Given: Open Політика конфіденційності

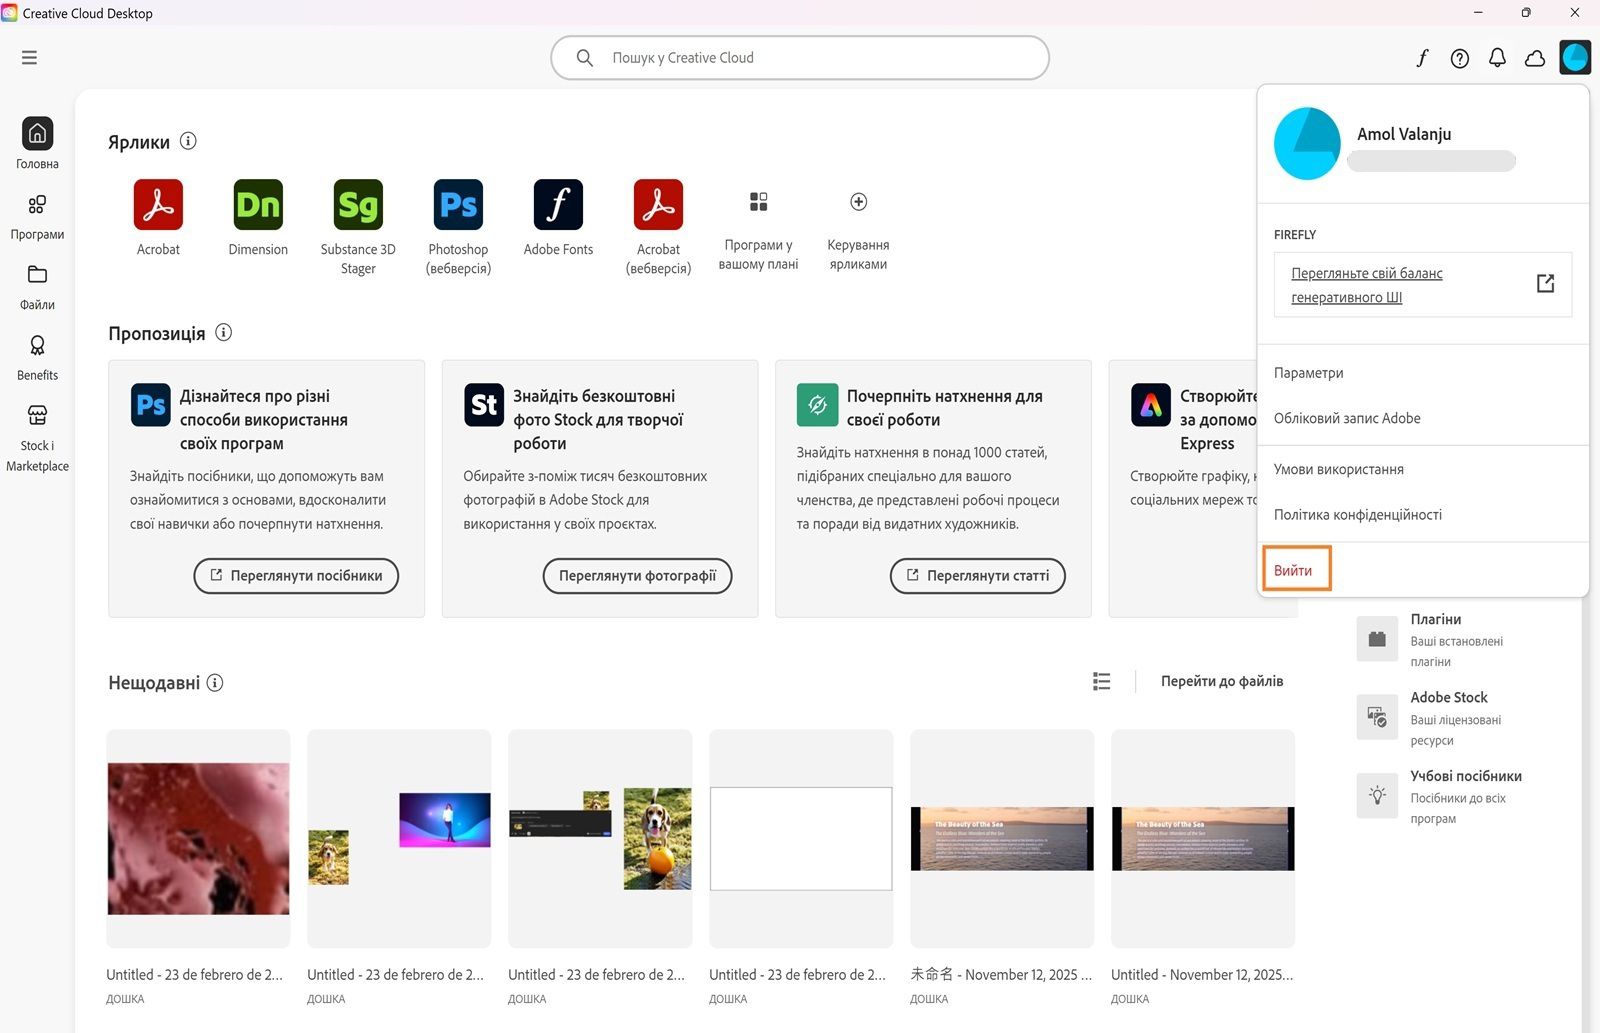Looking at the screenshot, I should (1358, 515).
